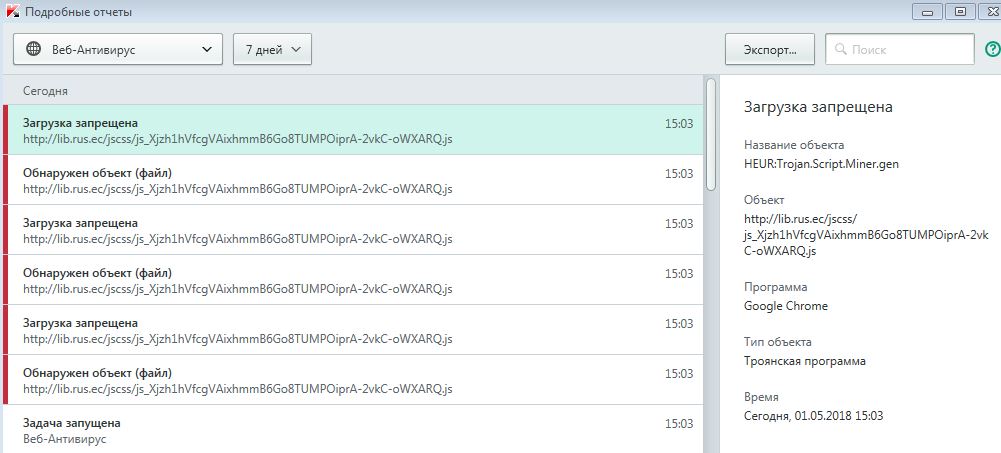Click the Kaspersky logo in the title bar
Screen dimensions: 1001x453
pyautogui.click(x=11, y=12)
